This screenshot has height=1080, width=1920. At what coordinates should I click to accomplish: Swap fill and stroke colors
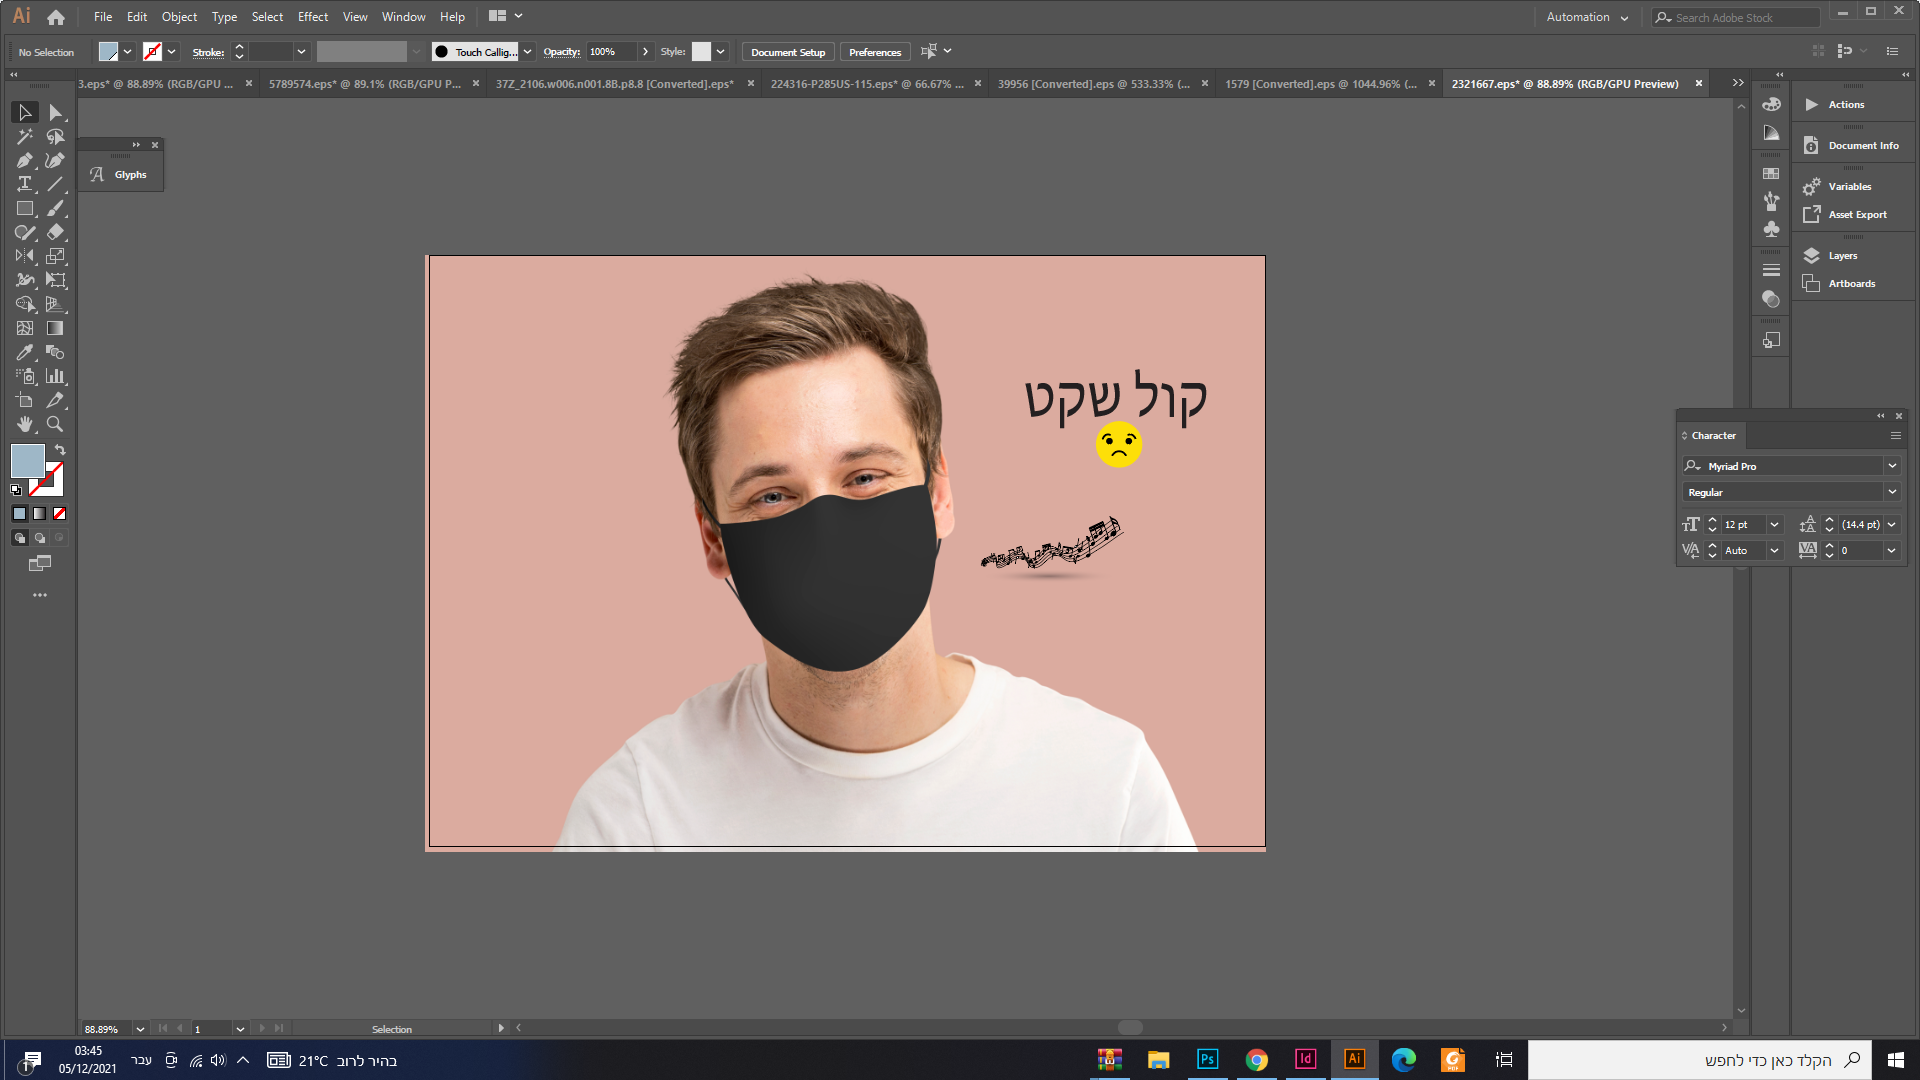60,450
